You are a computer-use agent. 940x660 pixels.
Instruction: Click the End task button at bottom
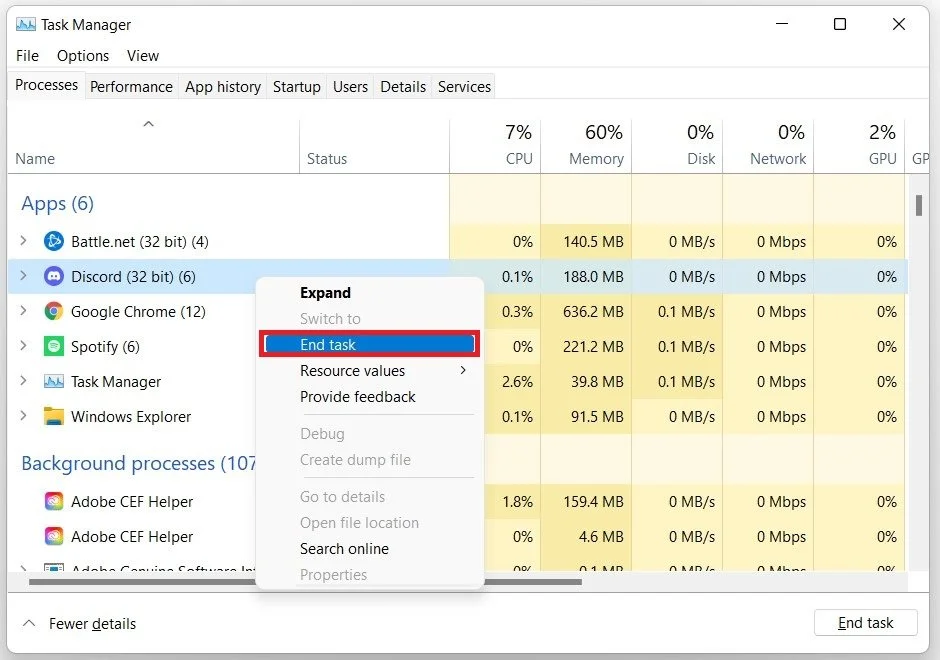click(866, 623)
